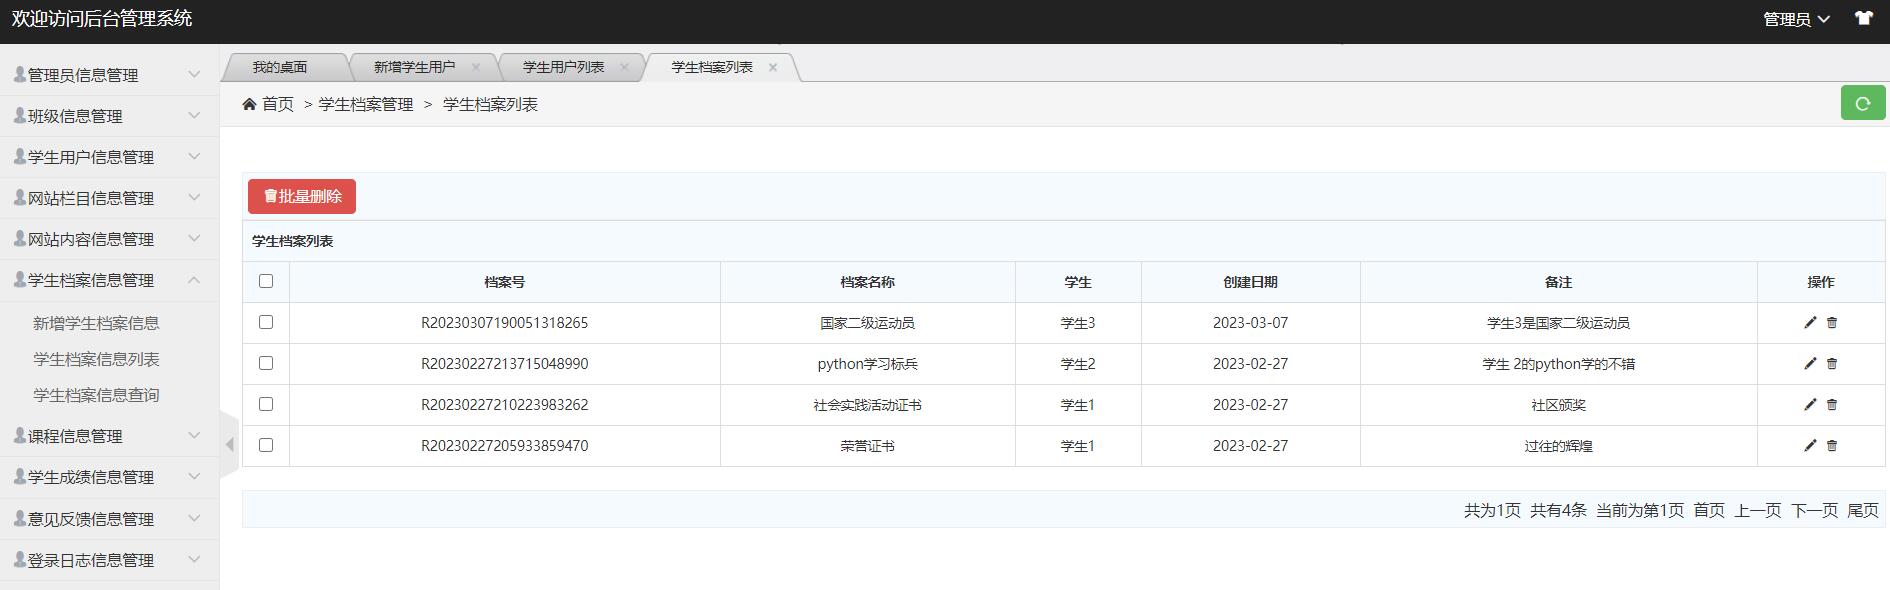The image size is (1890, 590).
Task: Toggle the select-all checkbox in table header
Action: [x=266, y=281]
